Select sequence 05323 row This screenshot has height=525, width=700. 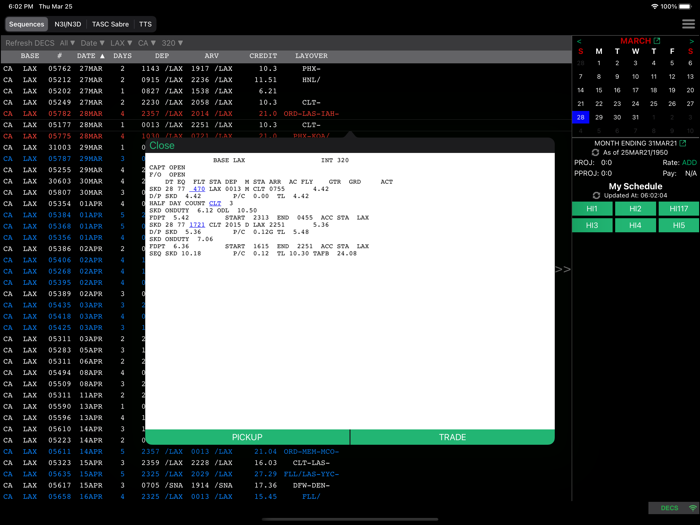pyautogui.click(x=286, y=463)
